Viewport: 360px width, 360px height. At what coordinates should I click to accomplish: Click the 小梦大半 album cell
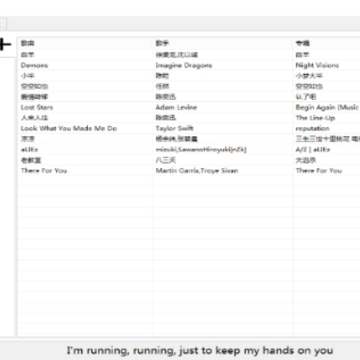pos(309,76)
